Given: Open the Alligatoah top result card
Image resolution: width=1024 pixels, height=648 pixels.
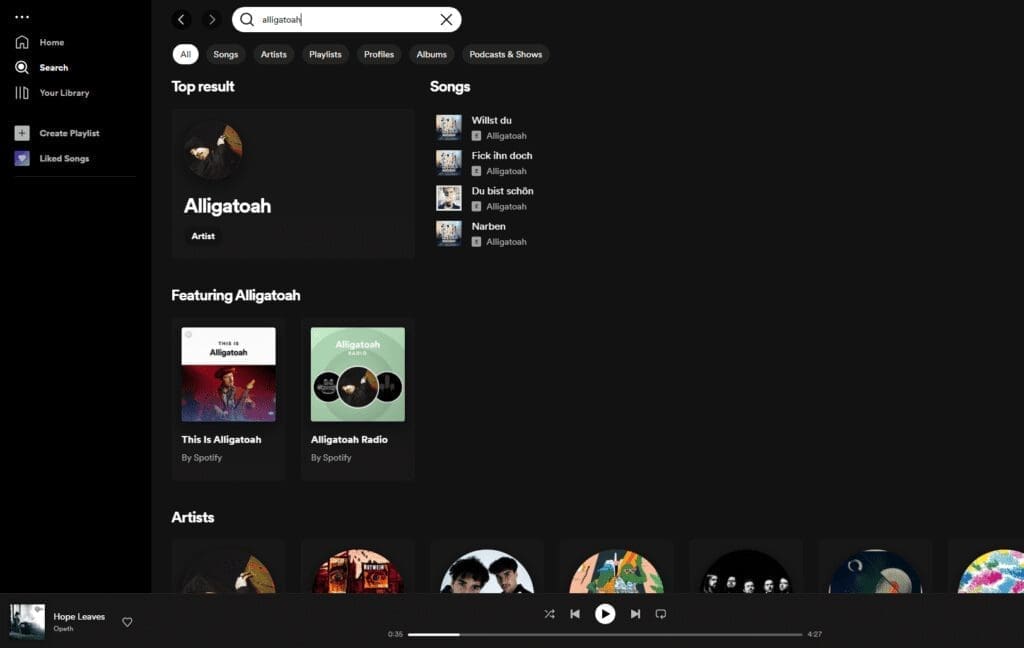Looking at the screenshot, I should pyautogui.click(x=293, y=184).
